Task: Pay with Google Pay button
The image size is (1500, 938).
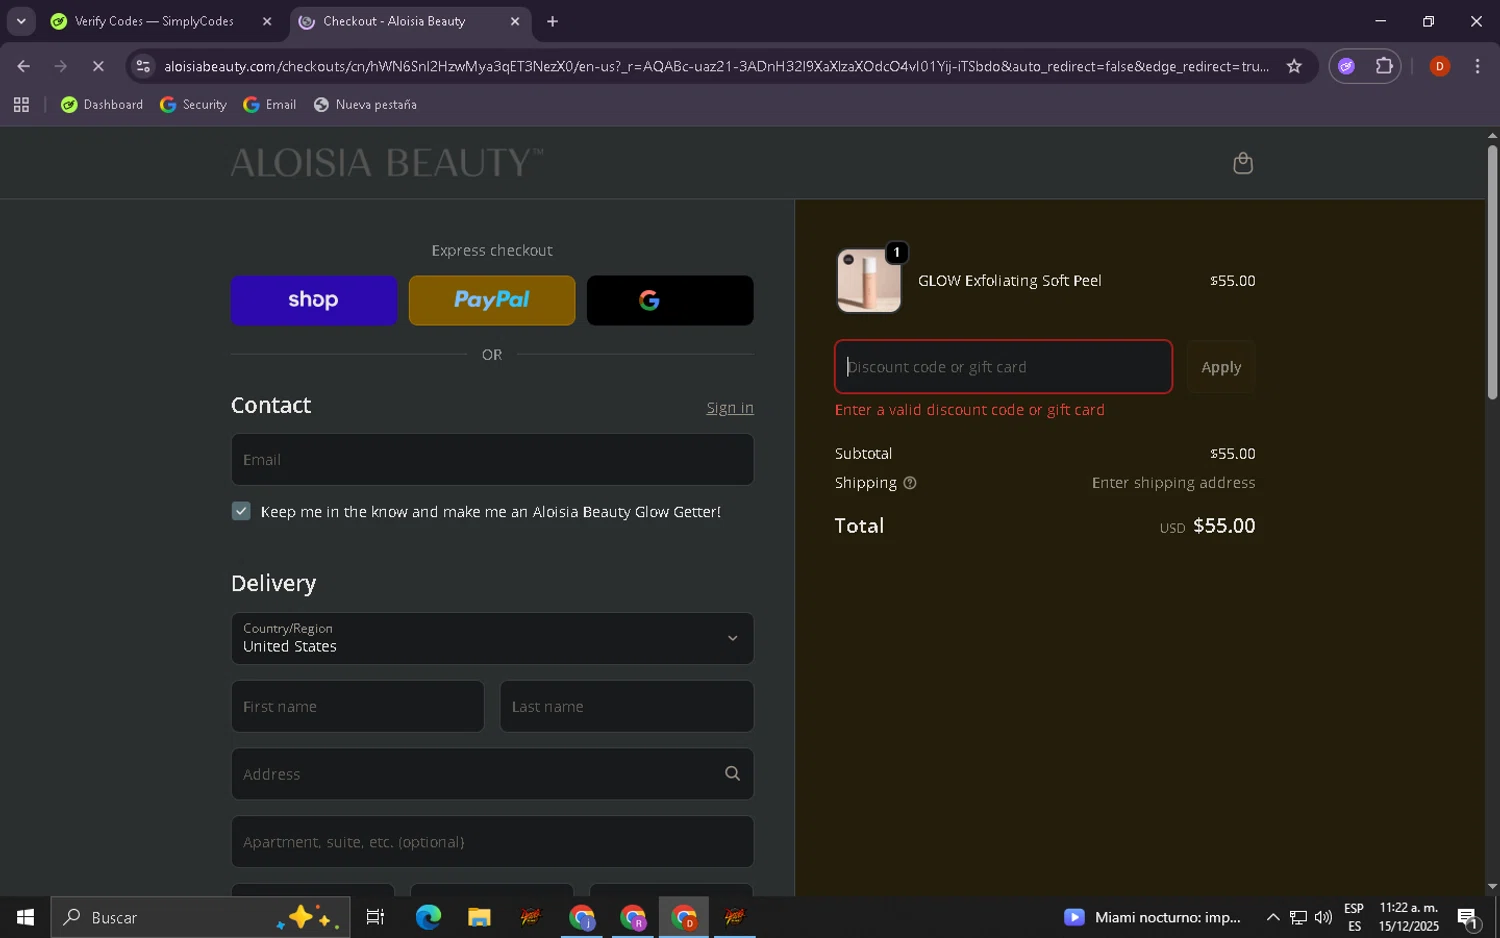Action: 670,300
